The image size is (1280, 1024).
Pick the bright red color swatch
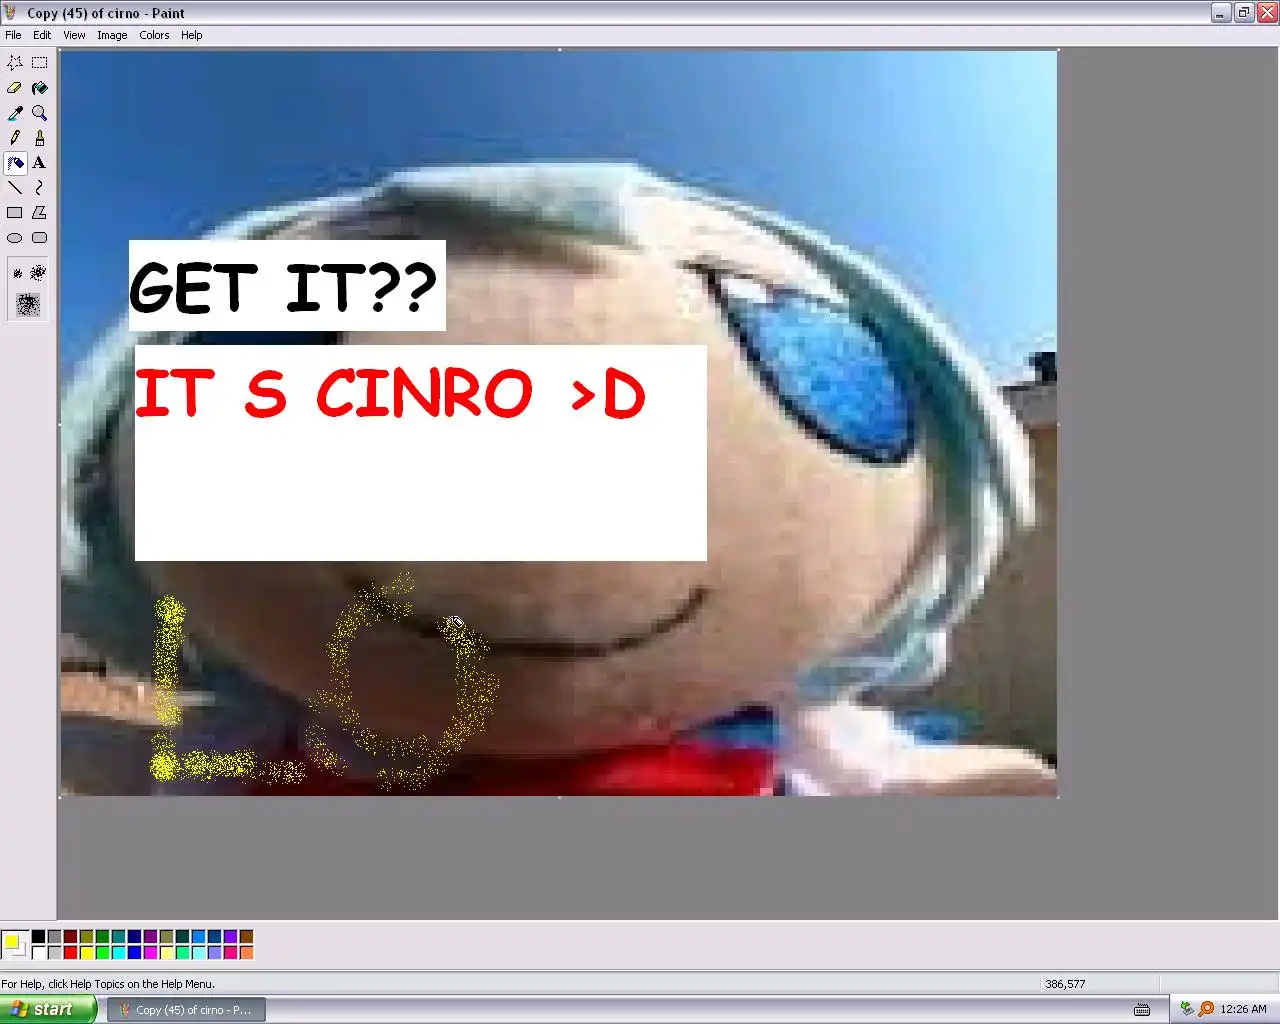click(x=70, y=953)
